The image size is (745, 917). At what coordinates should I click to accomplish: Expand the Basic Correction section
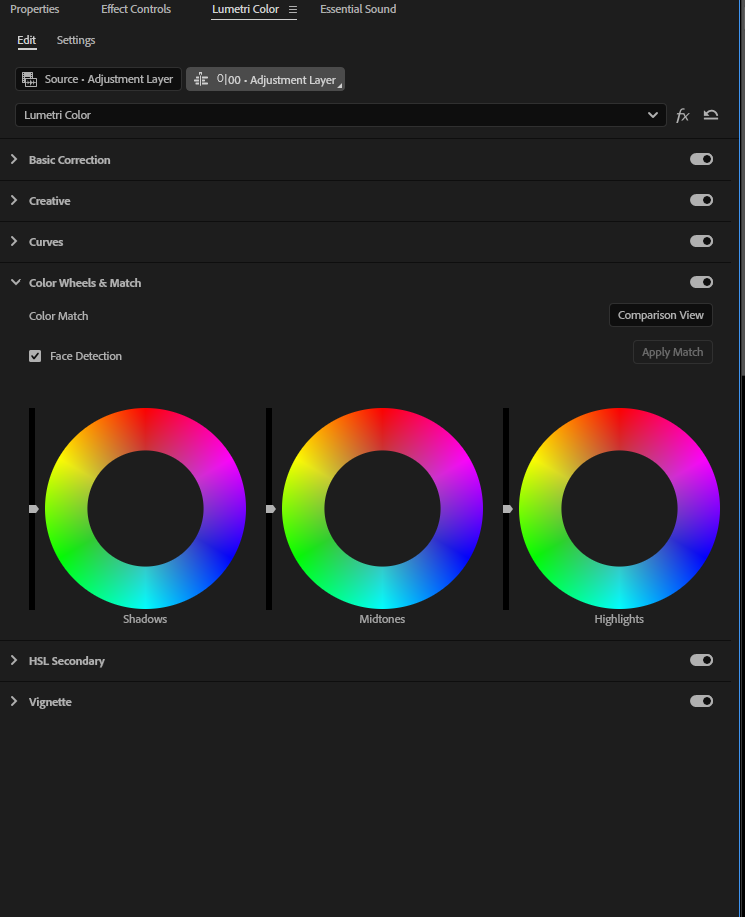(14, 159)
